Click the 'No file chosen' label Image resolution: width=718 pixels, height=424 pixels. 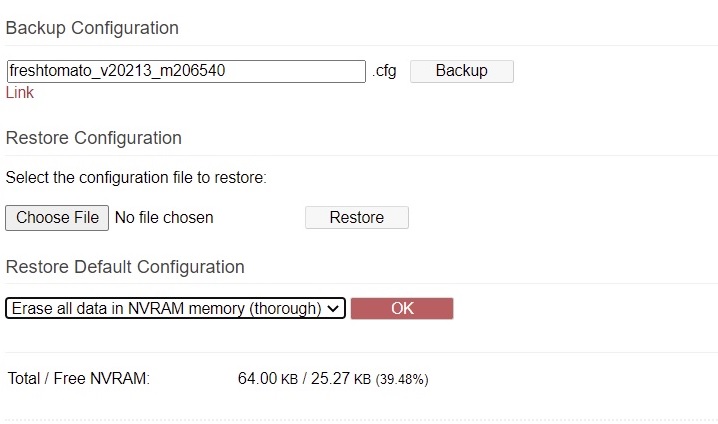click(x=164, y=217)
